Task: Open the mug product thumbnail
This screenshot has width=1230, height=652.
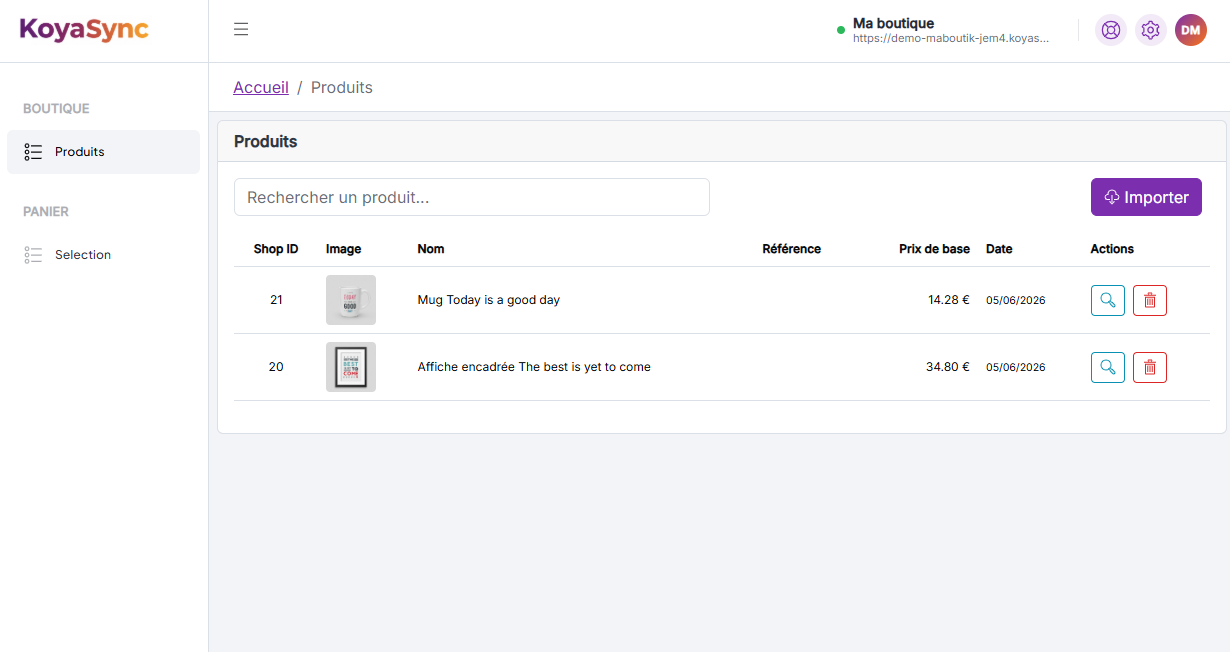Action: [351, 300]
